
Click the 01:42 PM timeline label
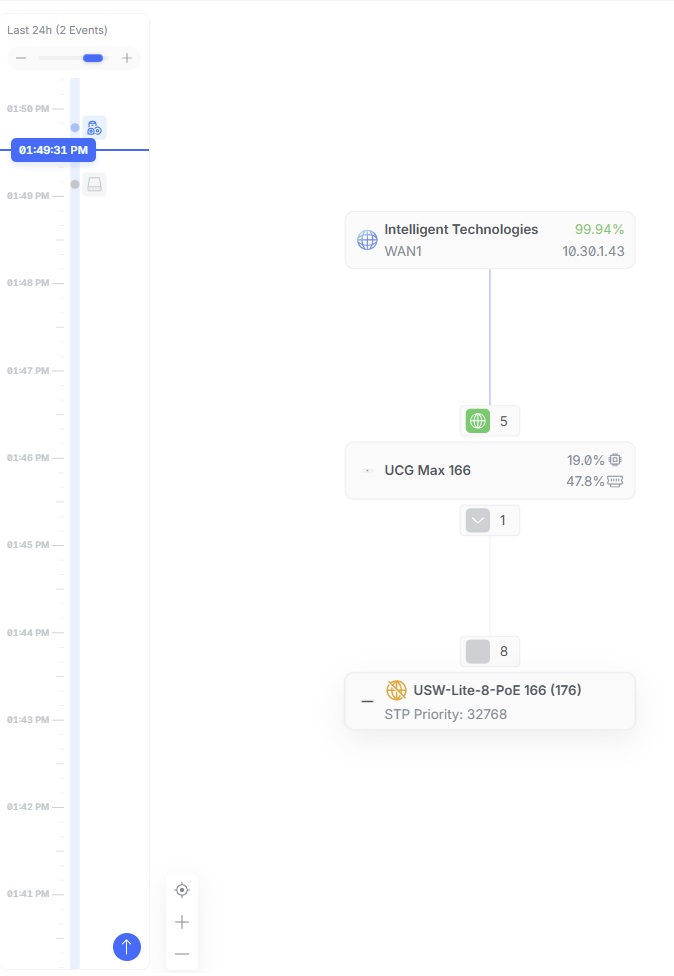28,807
